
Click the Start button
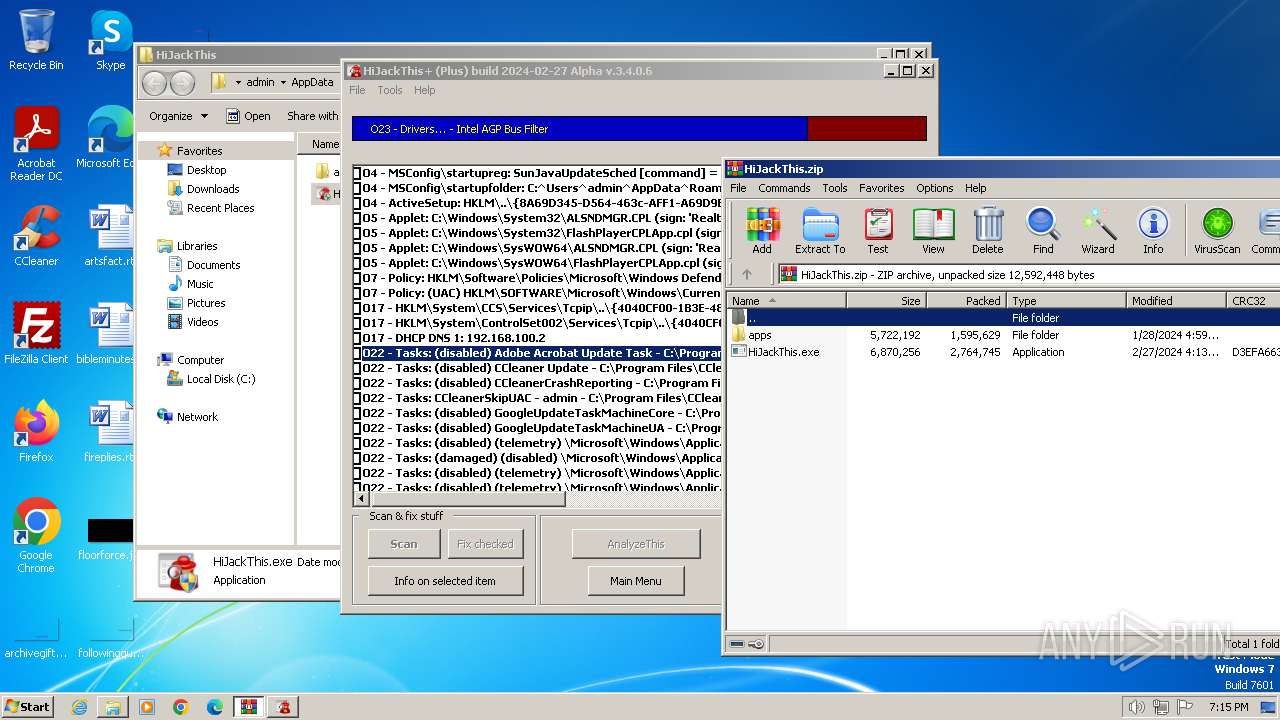pyautogui.click(x=27, y=707)
